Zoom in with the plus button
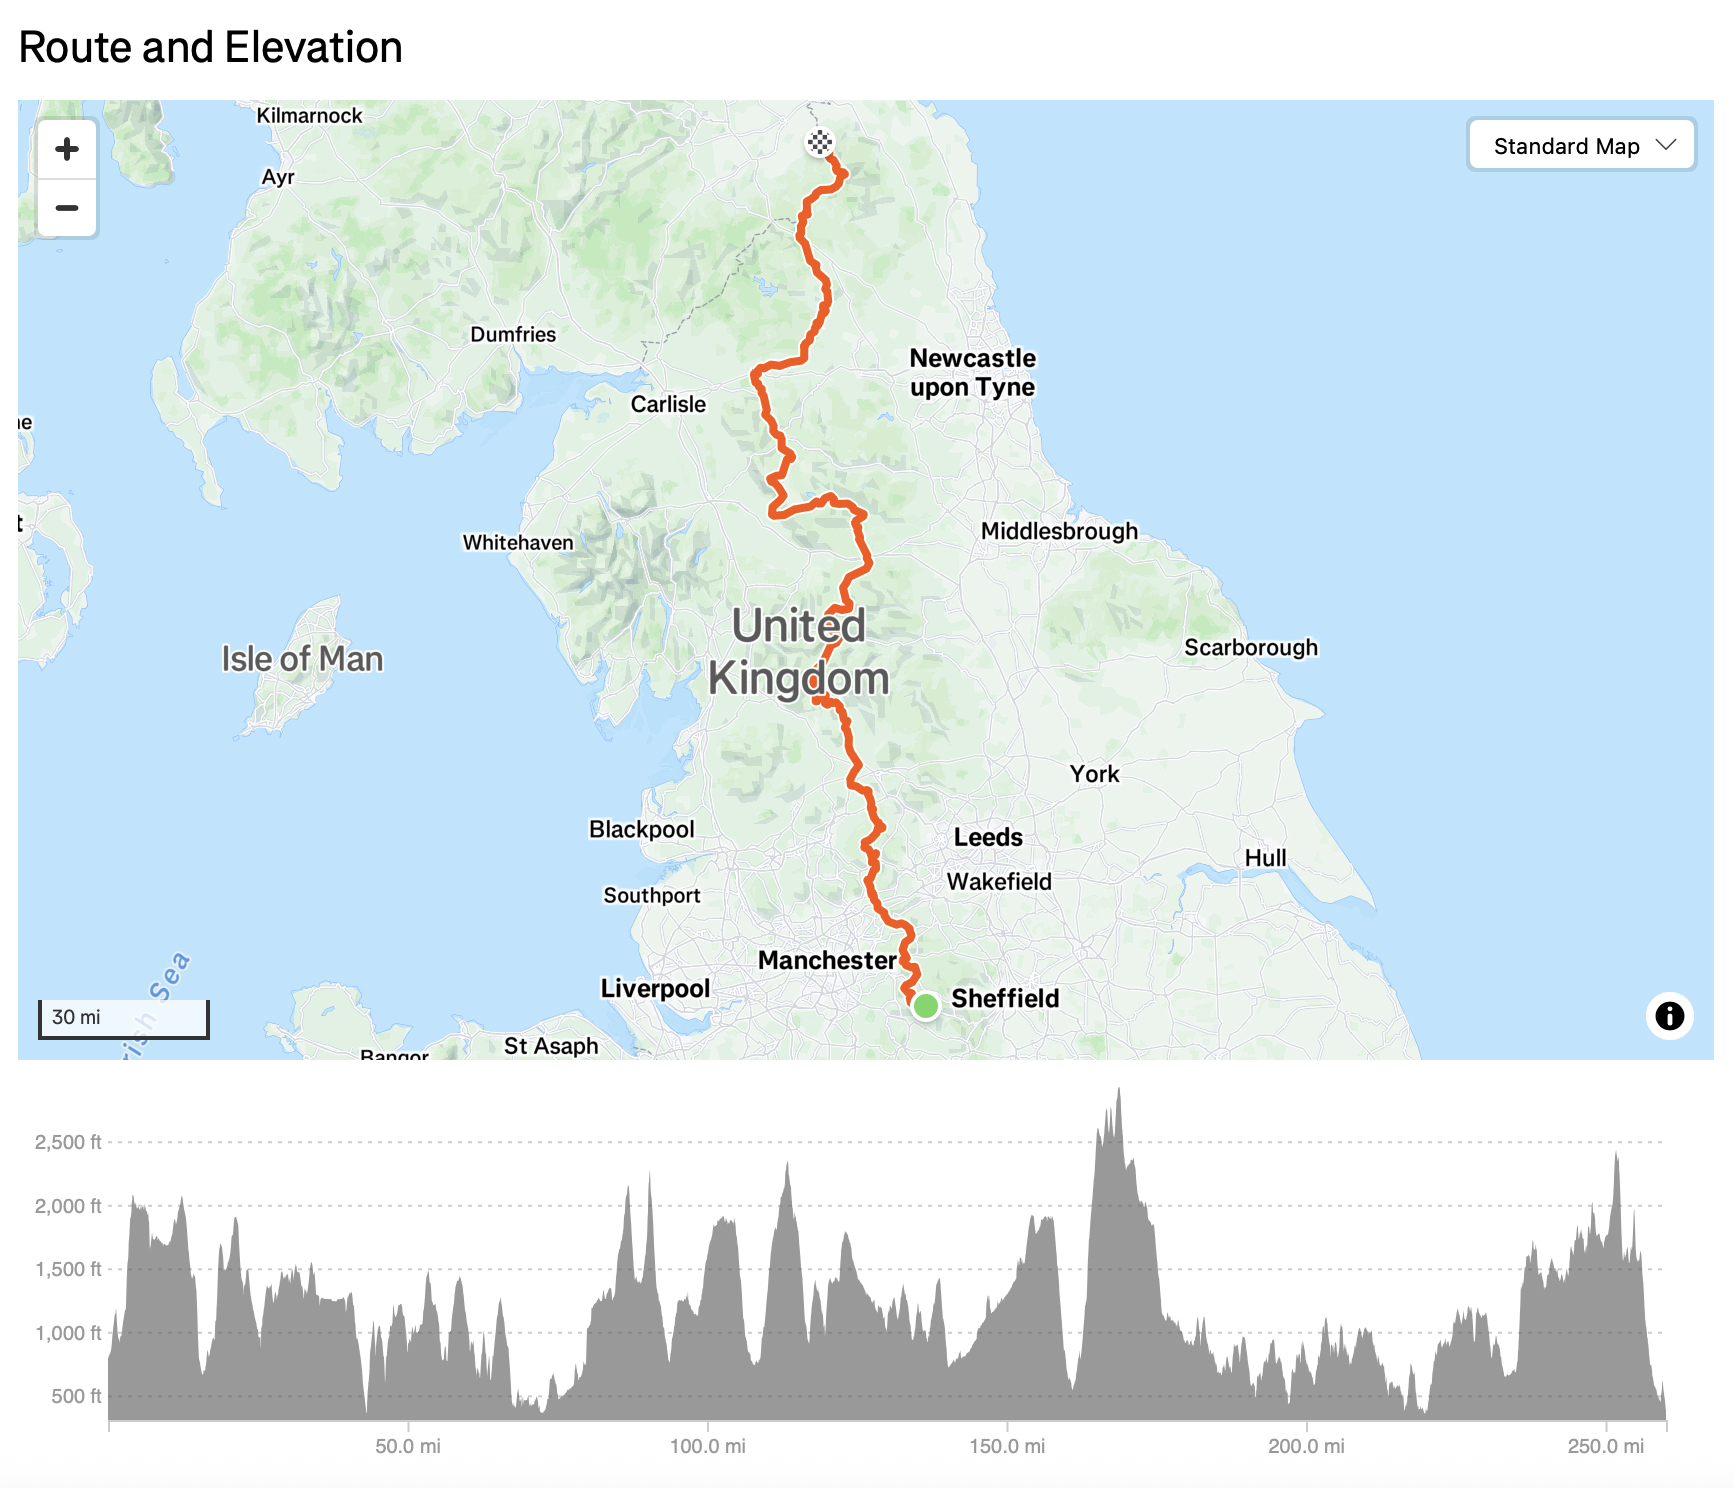1734x1488 pixels. tap(67, 149)
